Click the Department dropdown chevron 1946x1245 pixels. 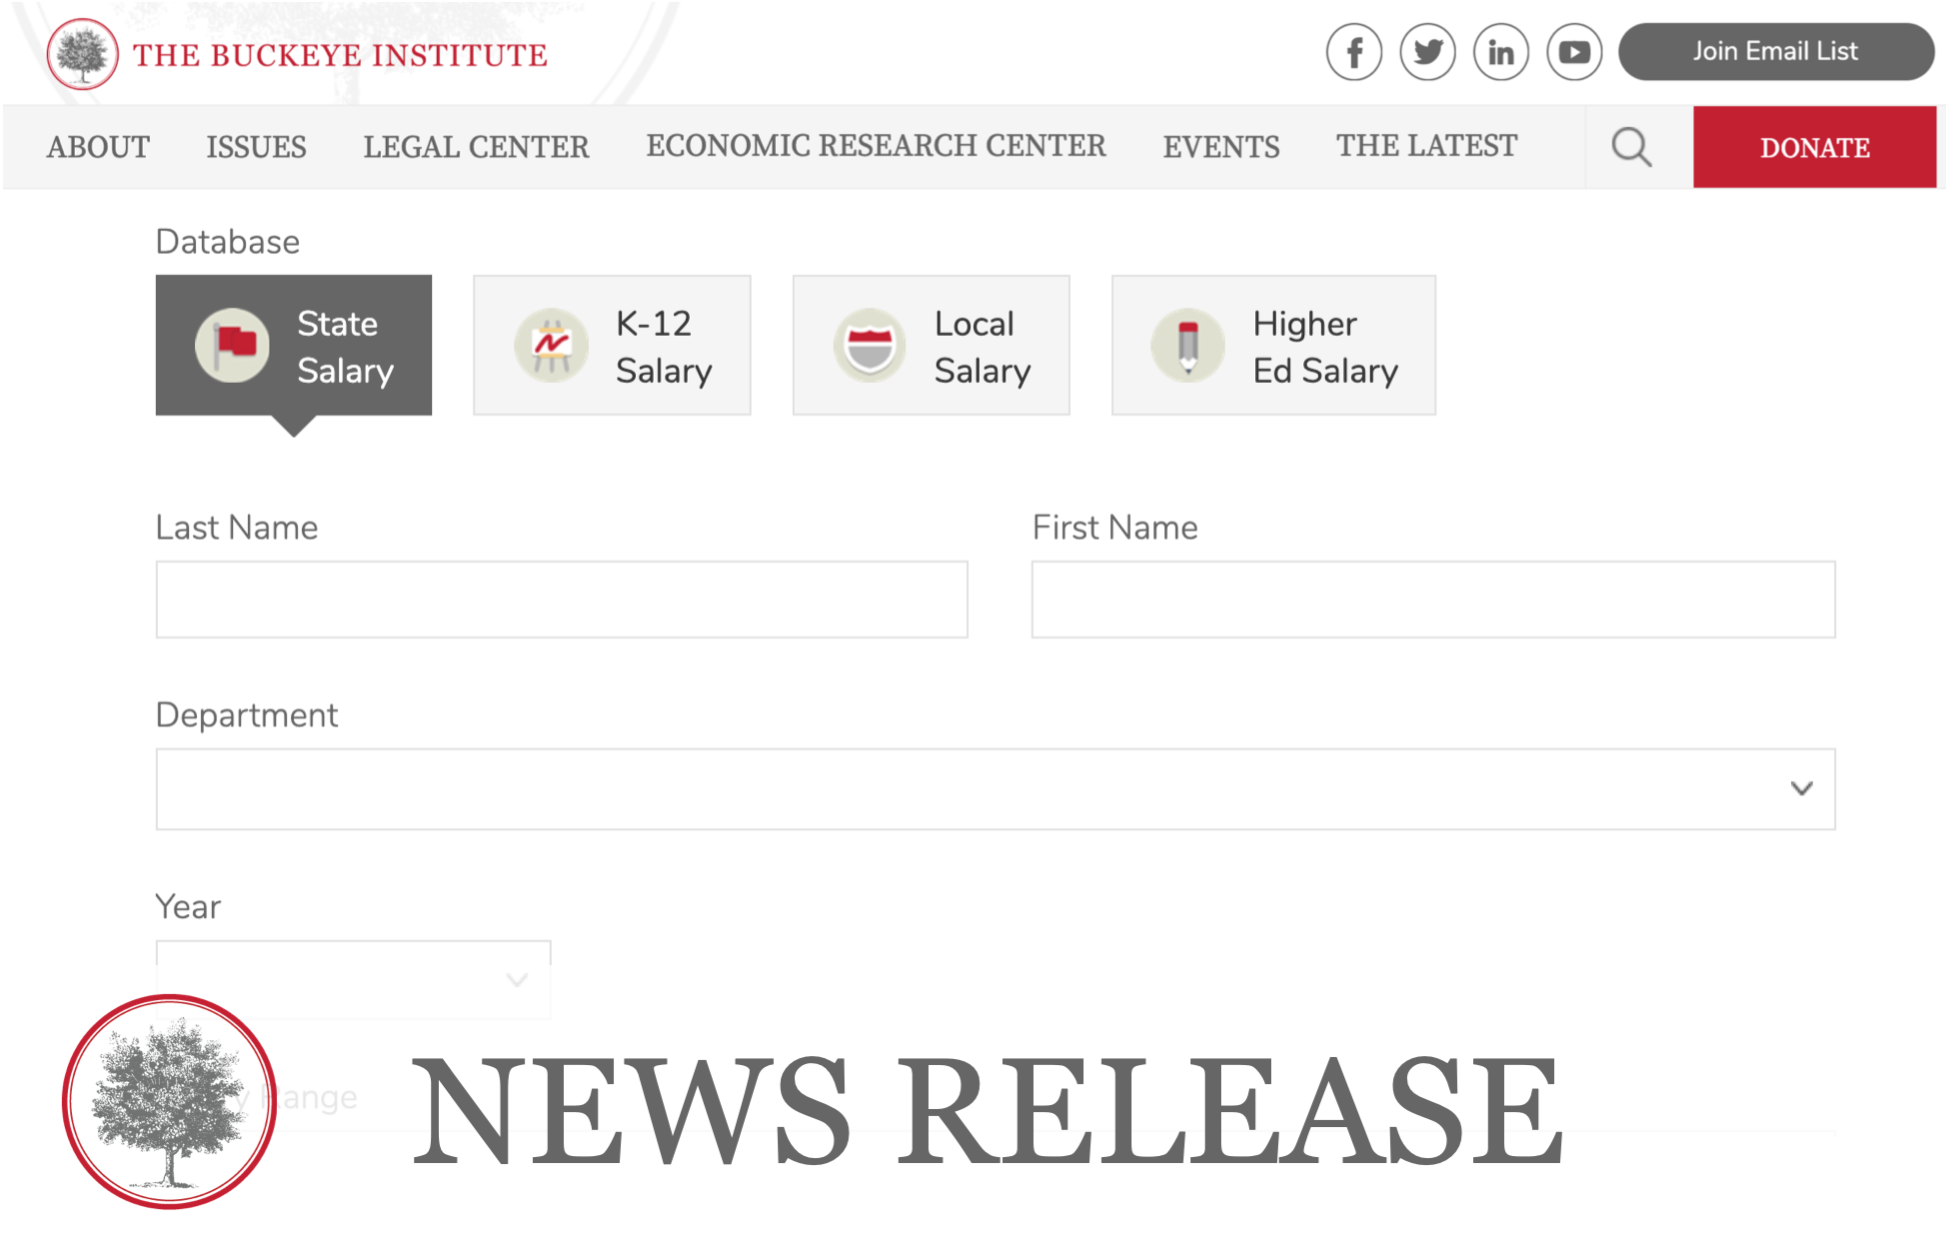click(x=1802, y=789)
